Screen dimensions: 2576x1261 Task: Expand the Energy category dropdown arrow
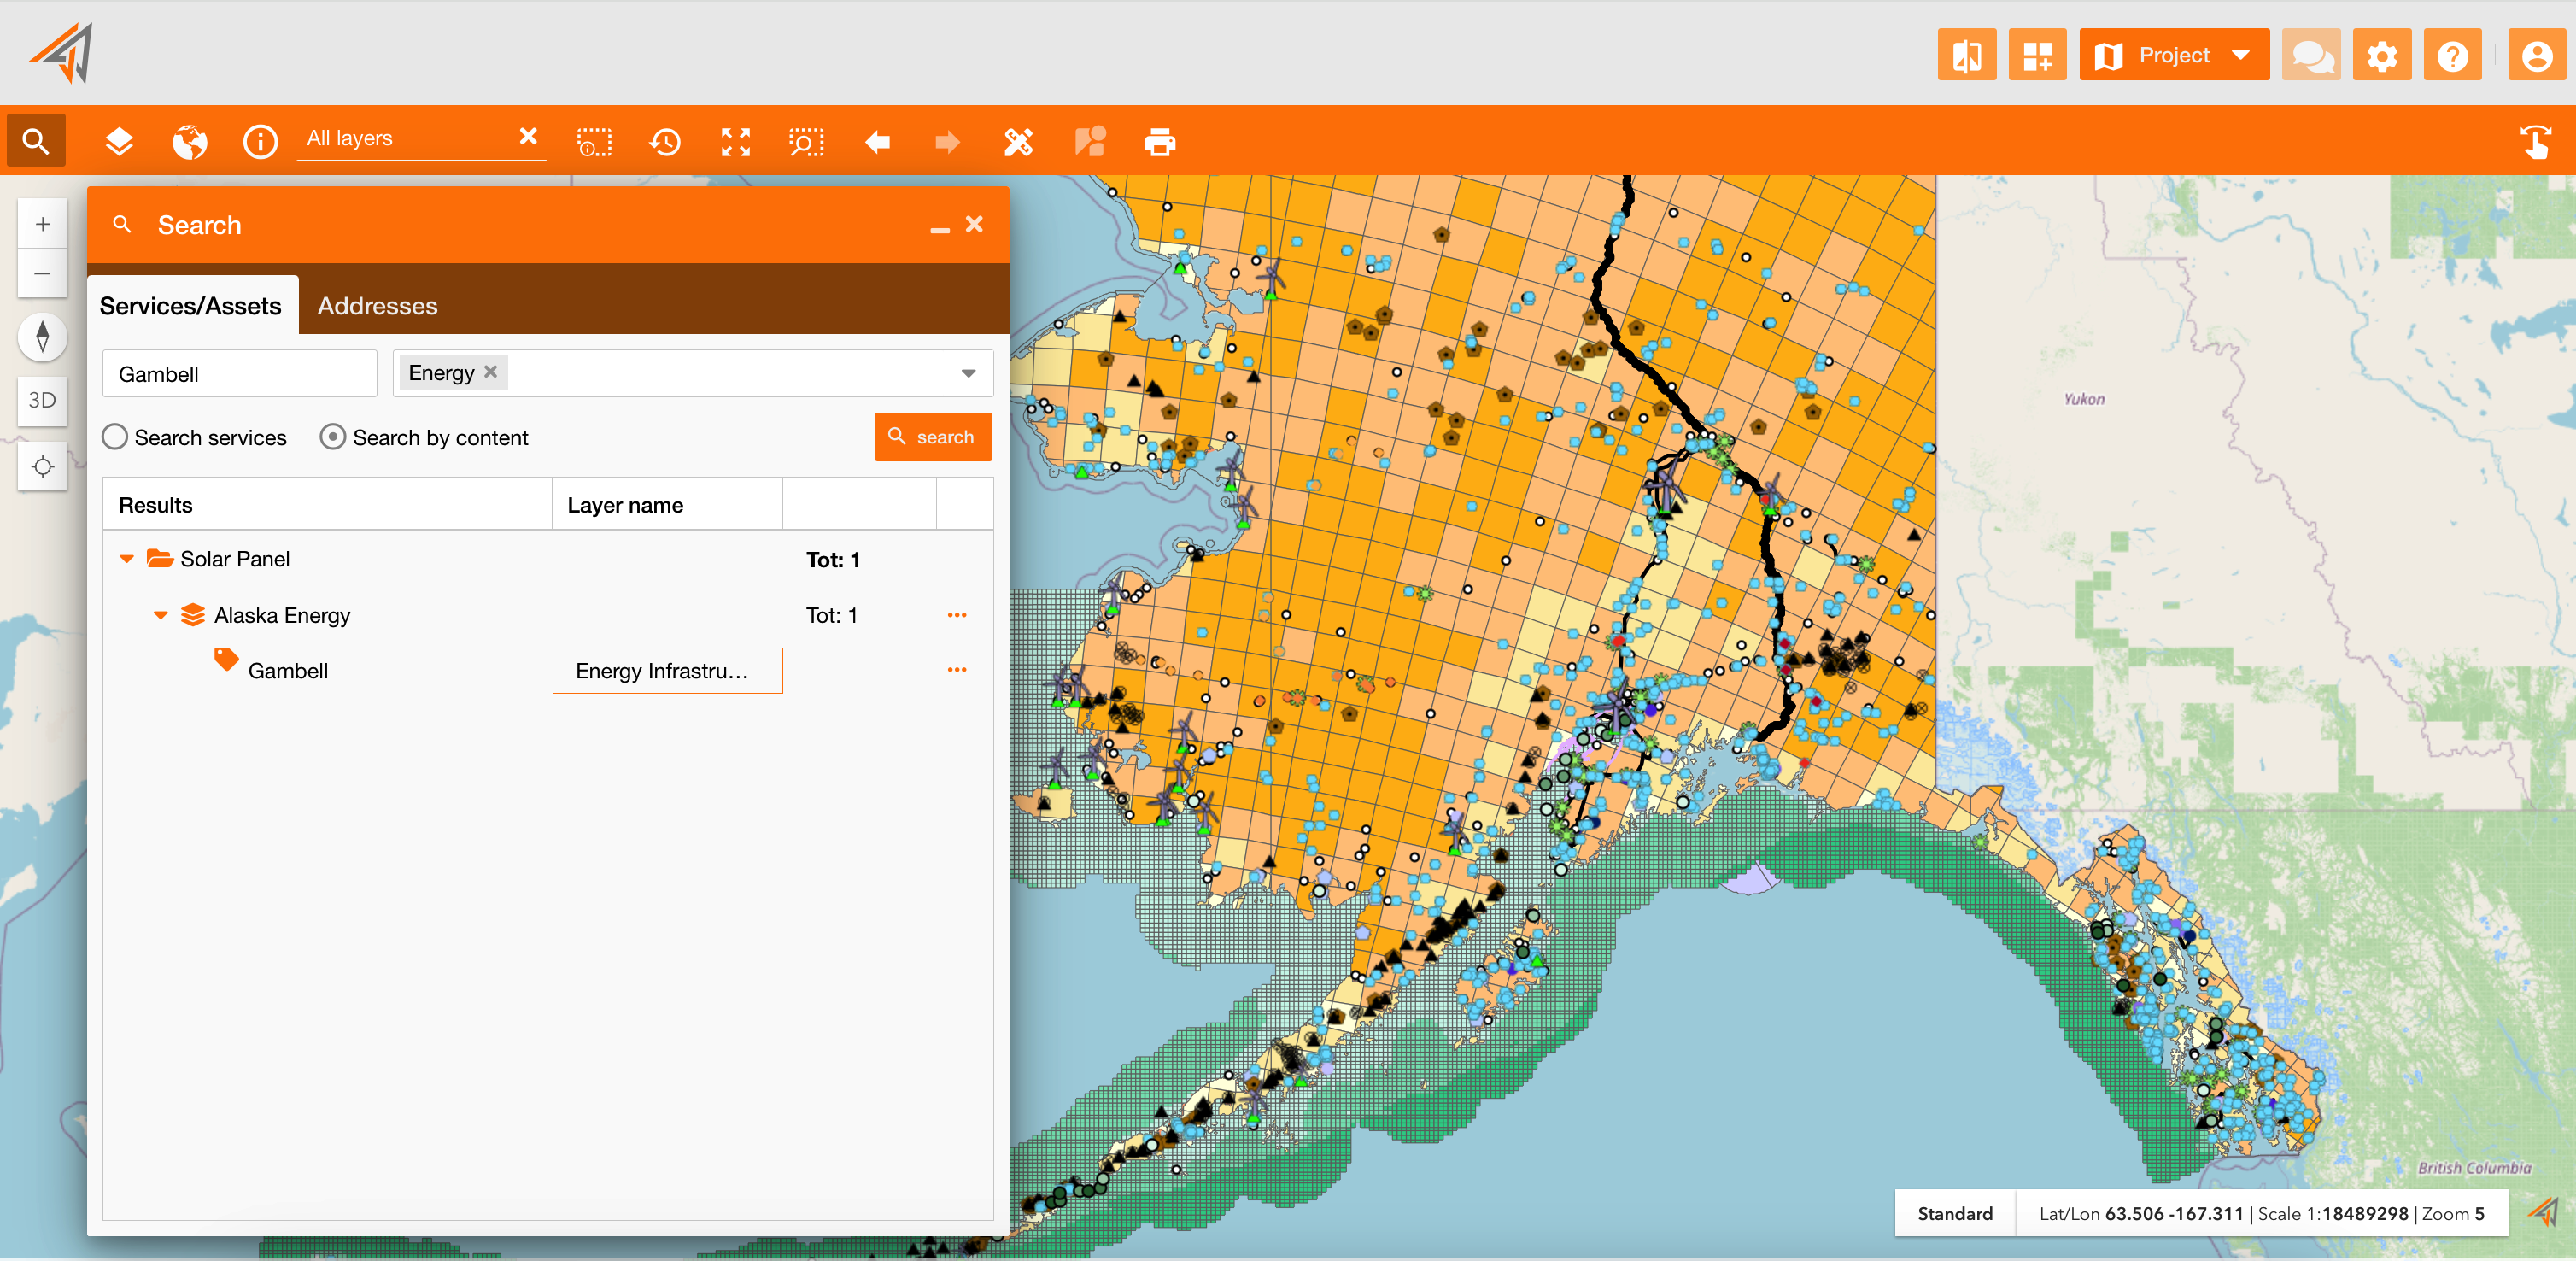tap(968, 374)
